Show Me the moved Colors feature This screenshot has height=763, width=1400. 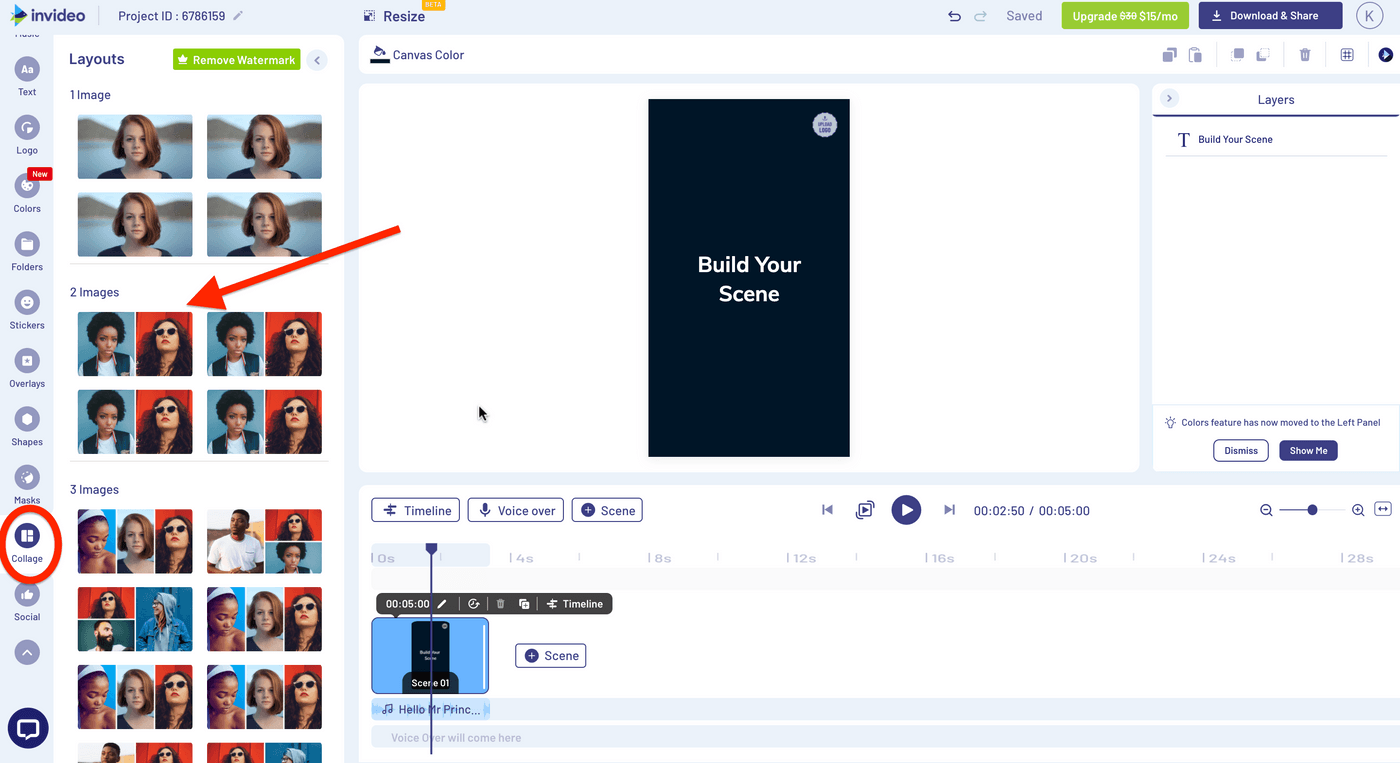1308,450
